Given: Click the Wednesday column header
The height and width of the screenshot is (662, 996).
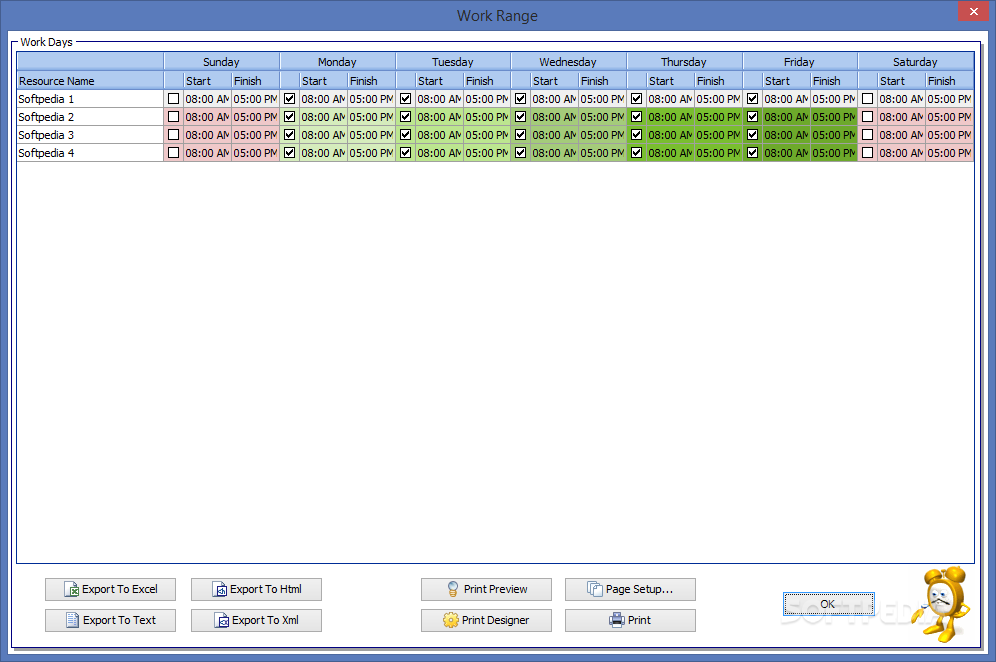Looking at the screenshot, I should pos(569,62).
